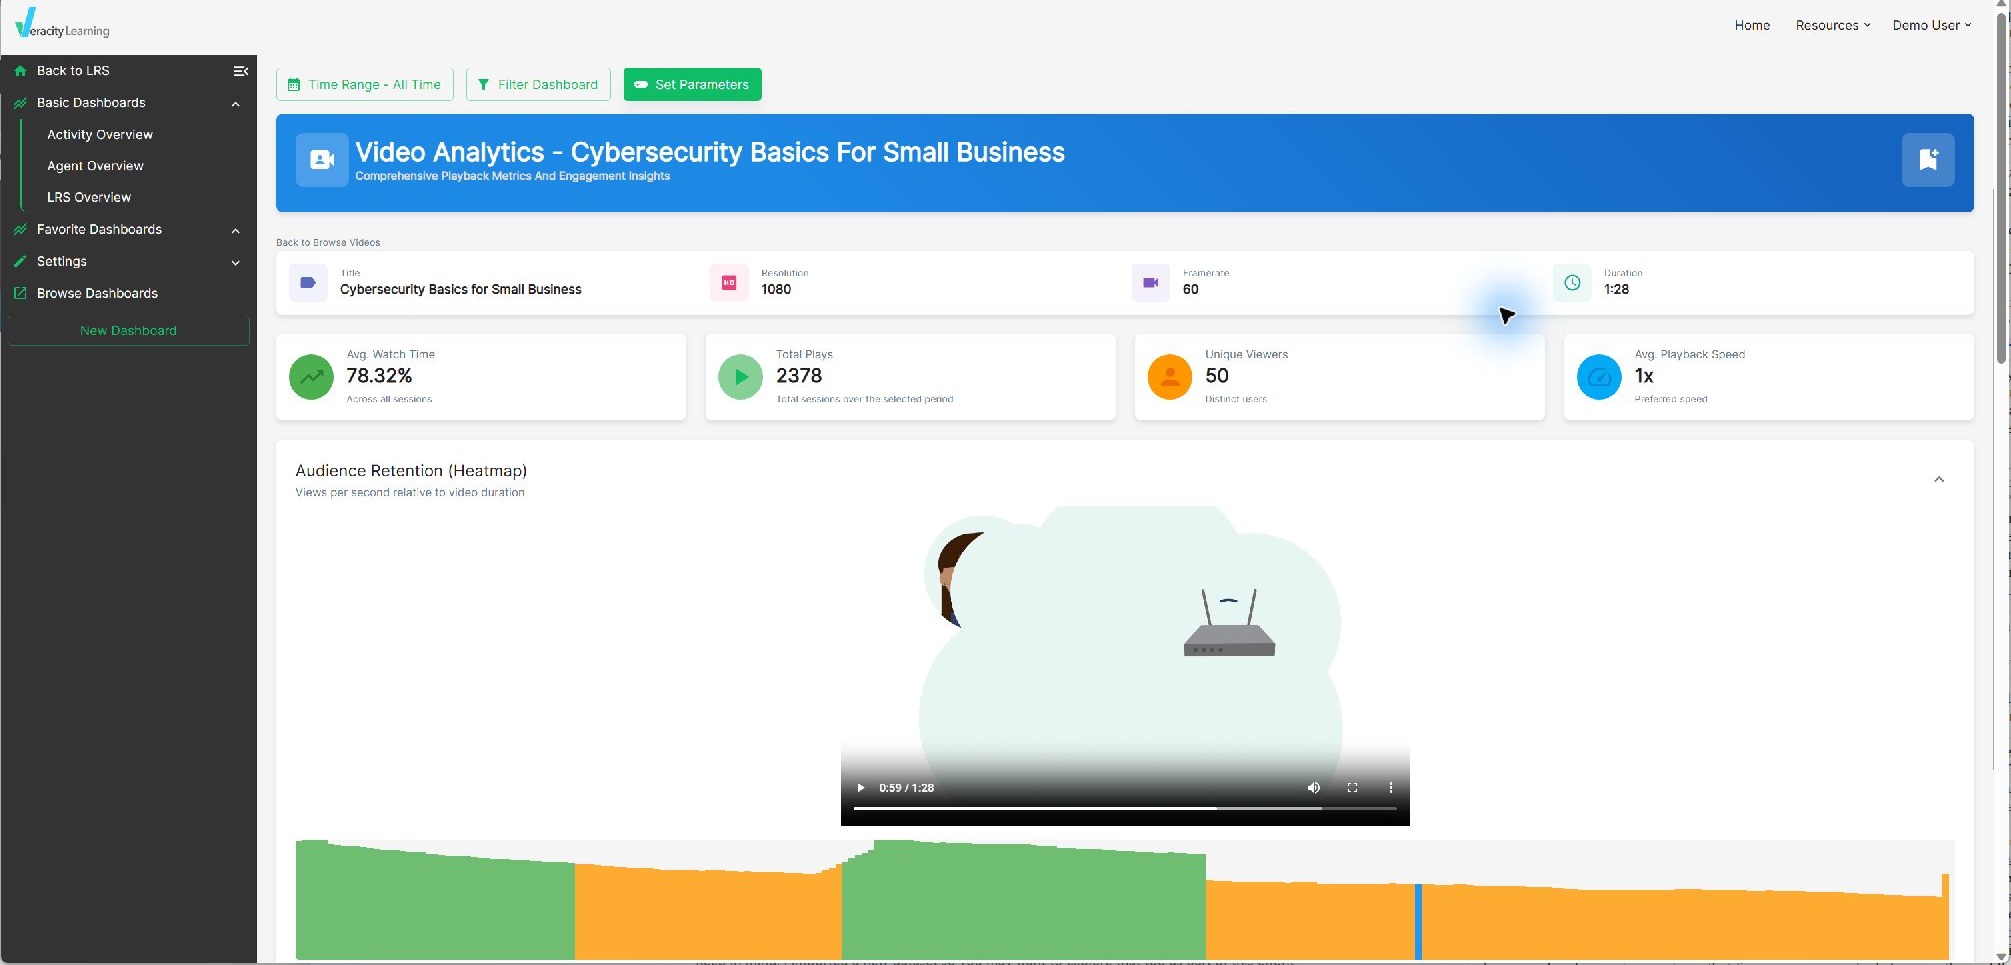
Task: Click the Resolution HD icon
Action: [x=729, y=283]
